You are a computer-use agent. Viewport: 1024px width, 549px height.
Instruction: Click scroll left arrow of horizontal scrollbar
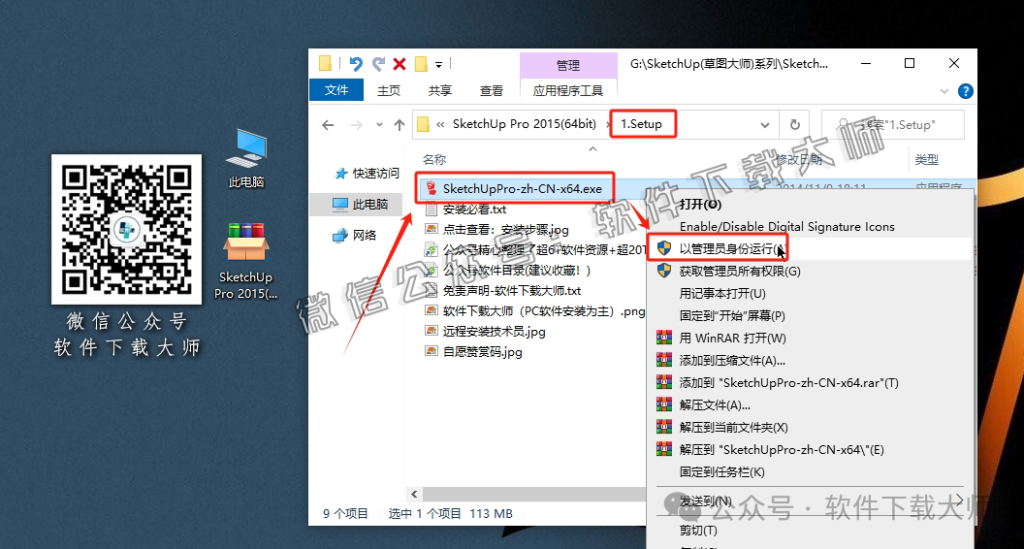coord(414,494)
